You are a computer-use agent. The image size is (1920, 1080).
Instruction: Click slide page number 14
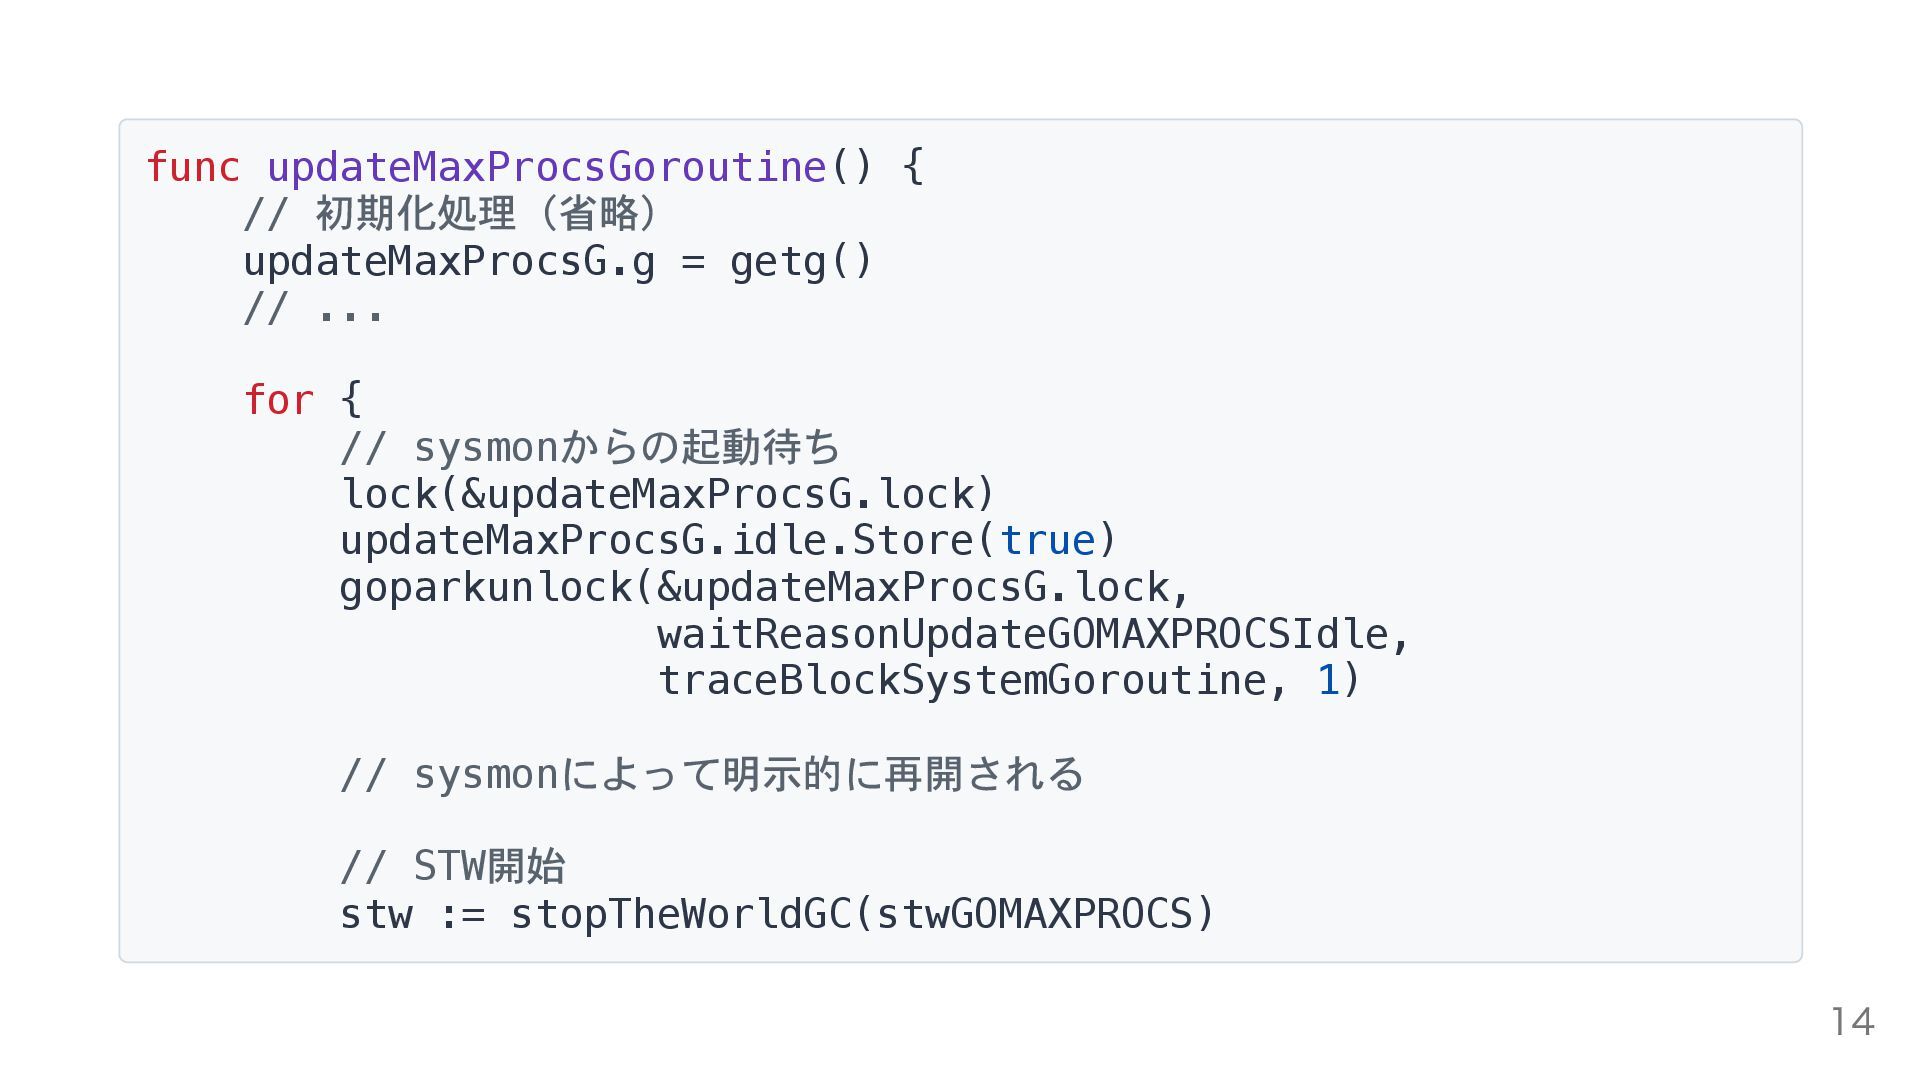click(x=1852, y=1022)
